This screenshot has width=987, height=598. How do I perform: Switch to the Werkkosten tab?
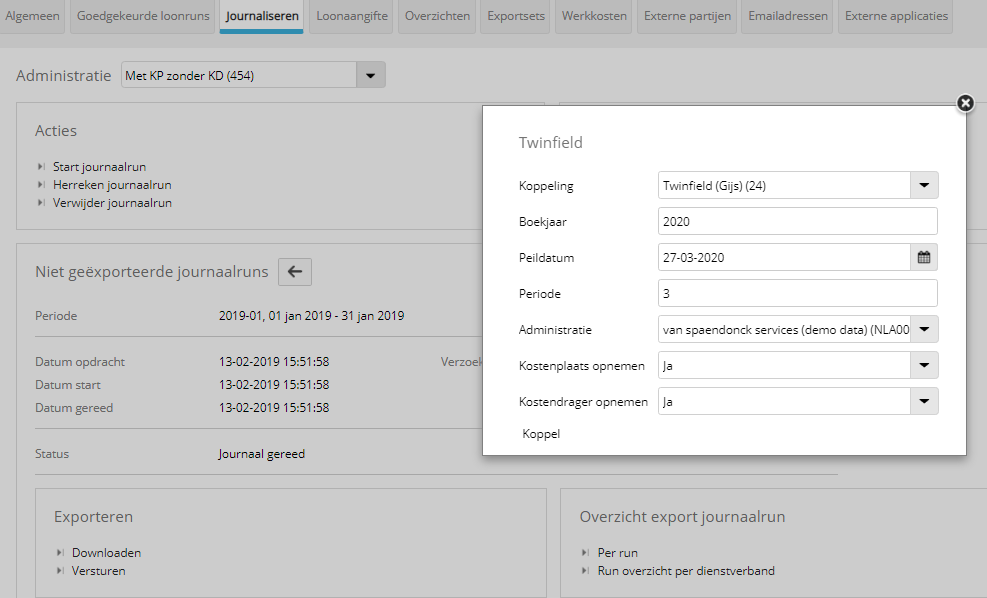click(594, 16)
